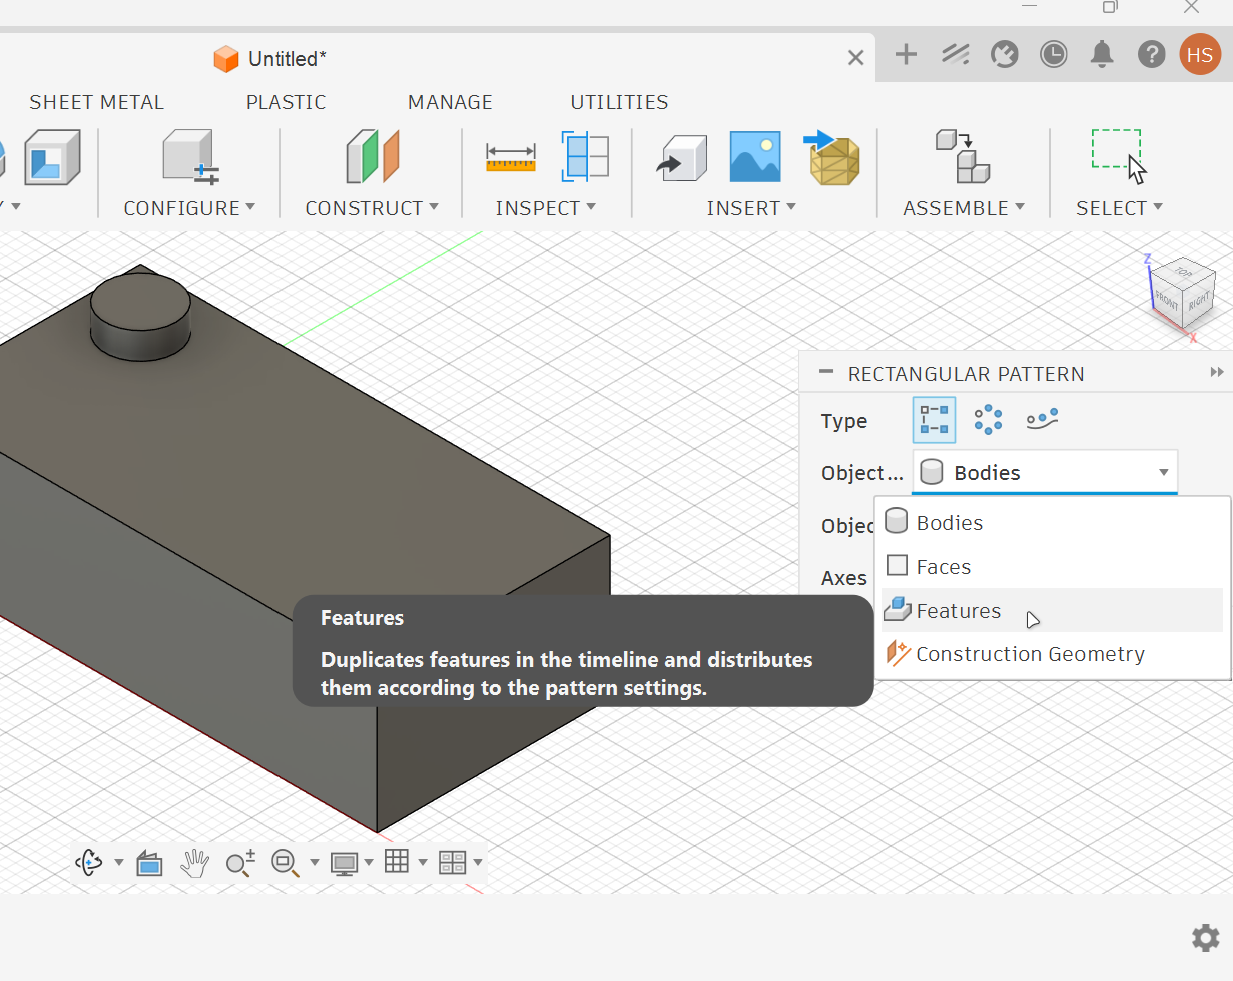The image size is (1233, 981).
Task: Select the Measure tool icon
Action: coord(510,157)
